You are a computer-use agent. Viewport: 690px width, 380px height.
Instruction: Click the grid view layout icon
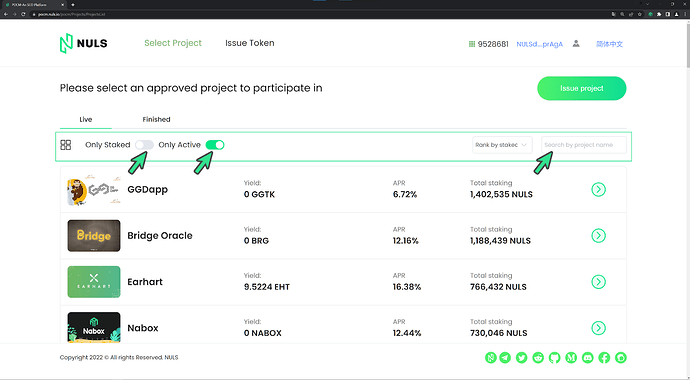tap(66, 145)
